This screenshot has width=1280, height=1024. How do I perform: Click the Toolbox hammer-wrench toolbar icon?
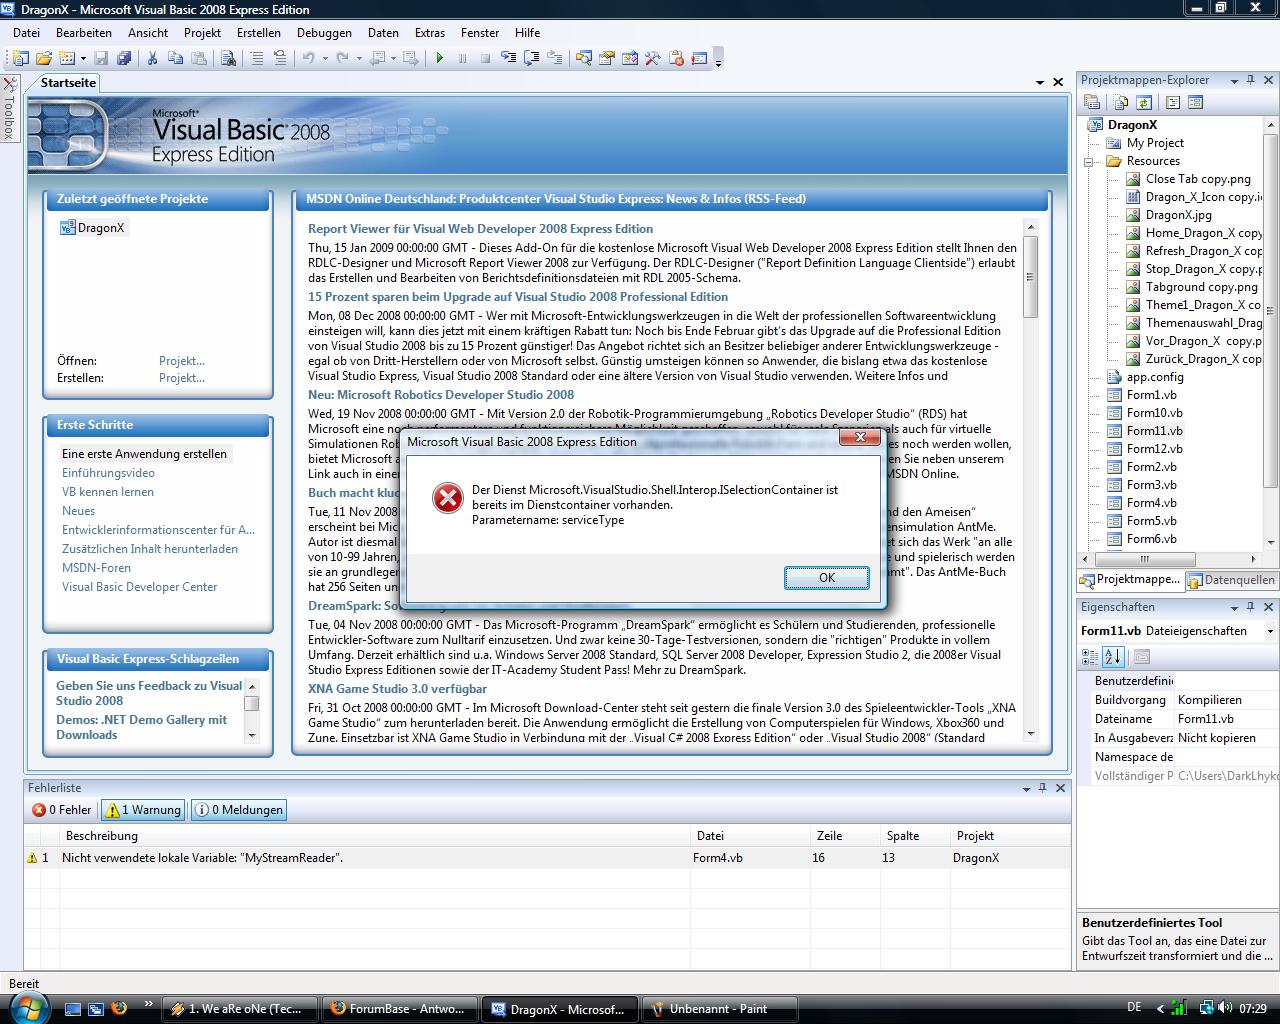pos(653,58)
